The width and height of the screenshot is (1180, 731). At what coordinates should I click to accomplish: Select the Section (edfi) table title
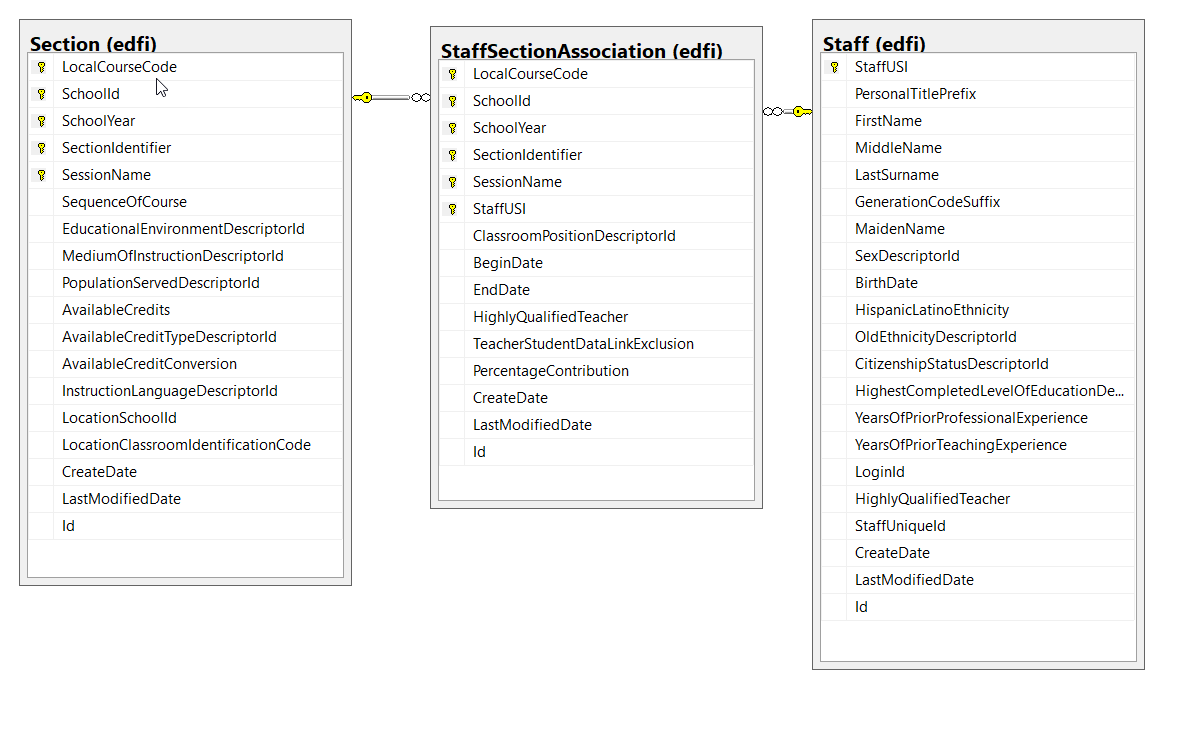pyautogui.click(x=93, y=44)
